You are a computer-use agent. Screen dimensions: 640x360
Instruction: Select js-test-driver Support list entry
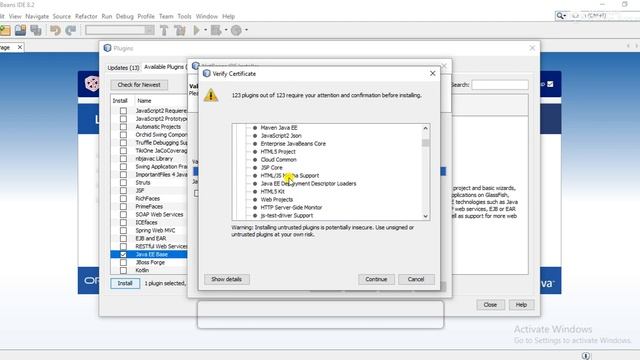287,216
